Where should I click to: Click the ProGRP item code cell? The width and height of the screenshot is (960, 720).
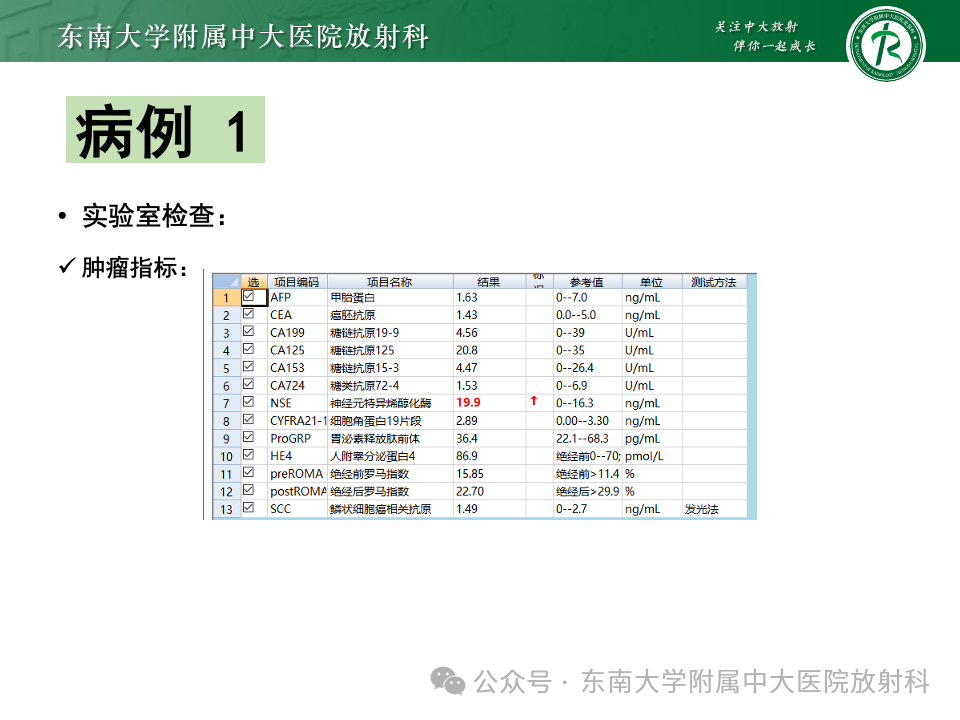click(297, 439)
